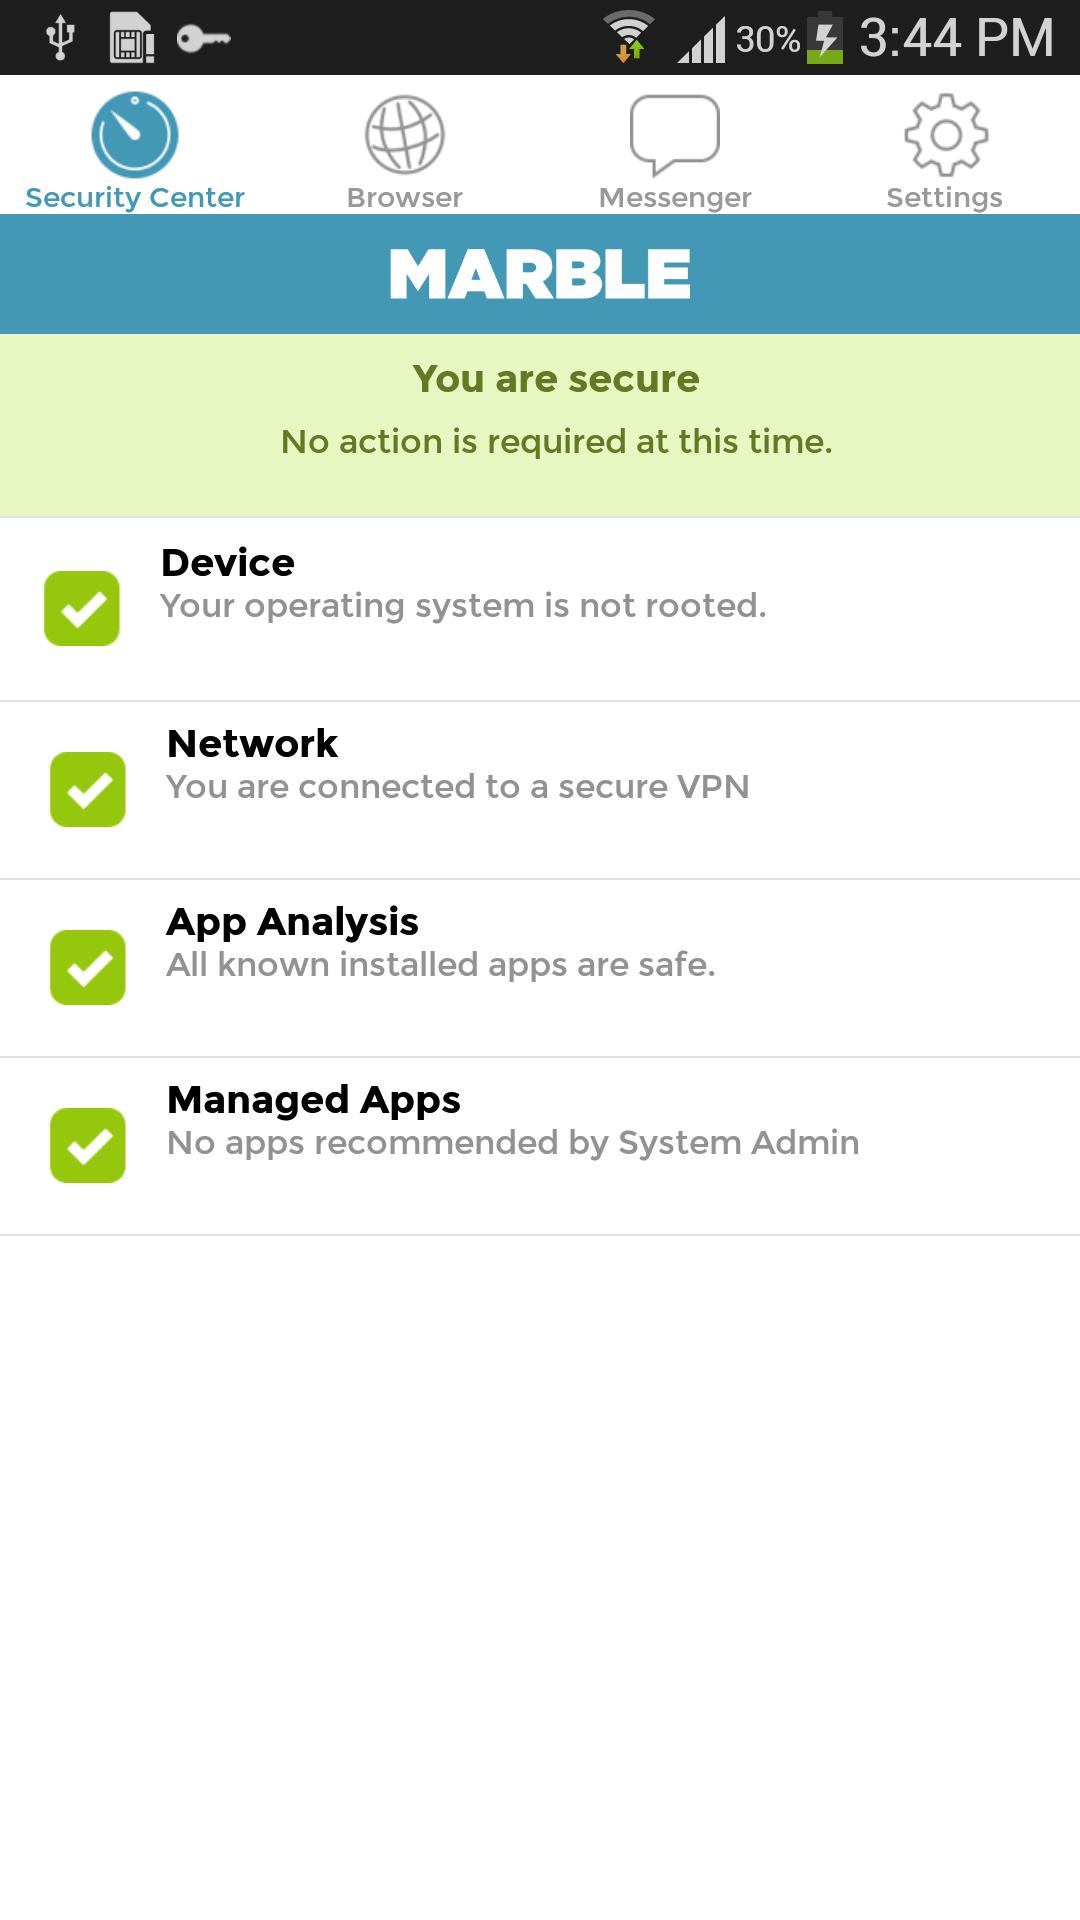1080x1920 pixels.
Task: Tap the battery charging indicator
Action: point(825,38)
